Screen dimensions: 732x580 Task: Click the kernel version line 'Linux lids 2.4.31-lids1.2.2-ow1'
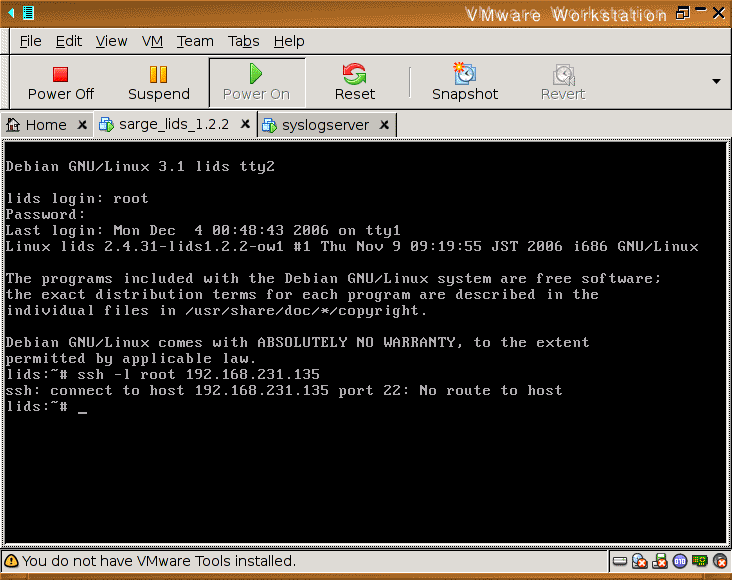click(x=352, y=246)
